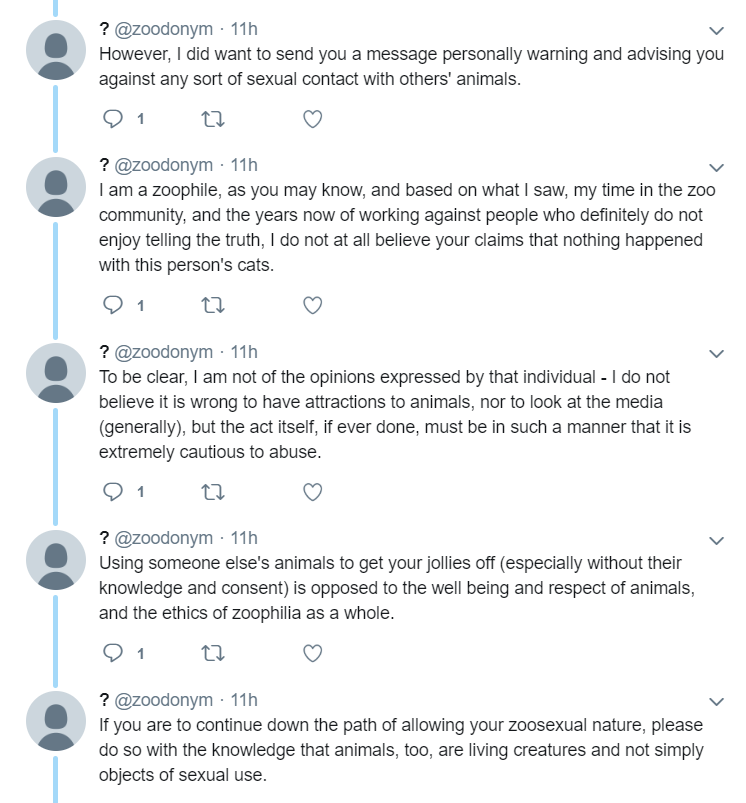Open @zoodonym profile from the first tweet
Image resolution: width=746 pixels, height=803 pixels.
point(163,29)
